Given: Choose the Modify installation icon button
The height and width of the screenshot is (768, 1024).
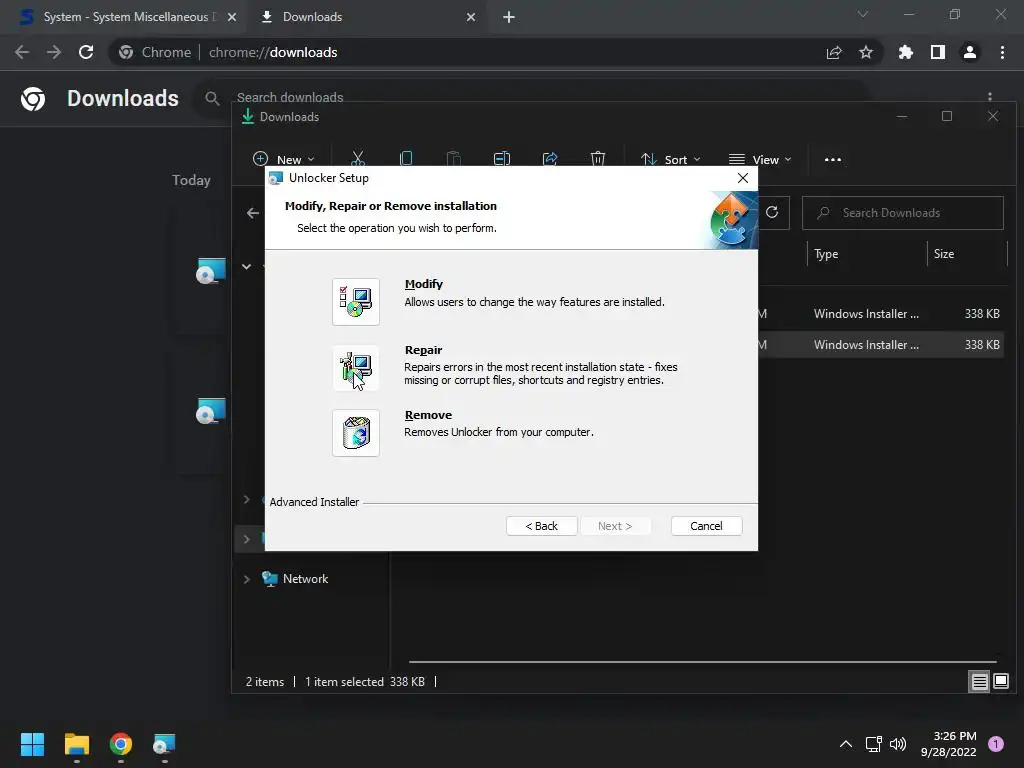Looking at the screenshot, I should (x=355, y=301).
